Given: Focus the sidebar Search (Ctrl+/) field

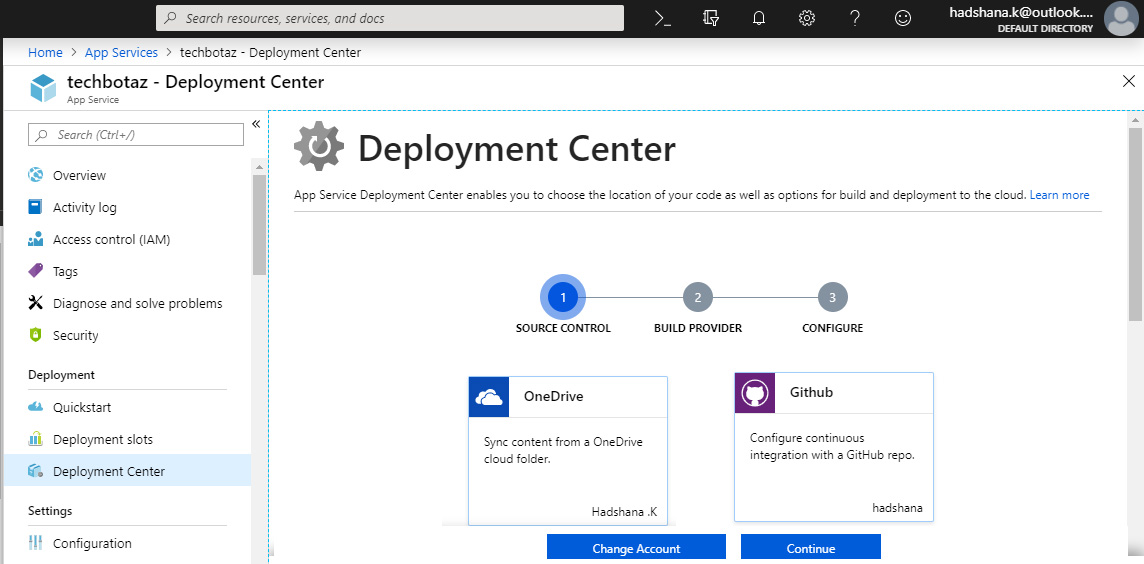Looking at the screenshot, I should (x=136, y=135).
